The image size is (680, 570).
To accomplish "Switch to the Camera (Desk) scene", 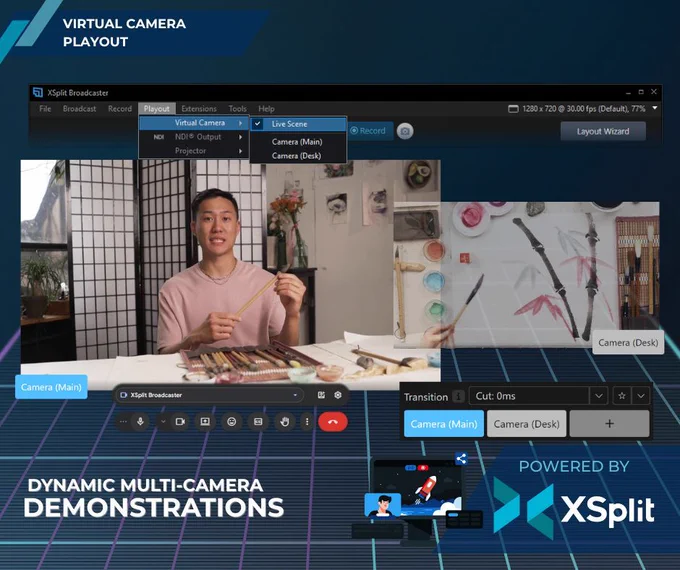I will (x=526, y=424).
